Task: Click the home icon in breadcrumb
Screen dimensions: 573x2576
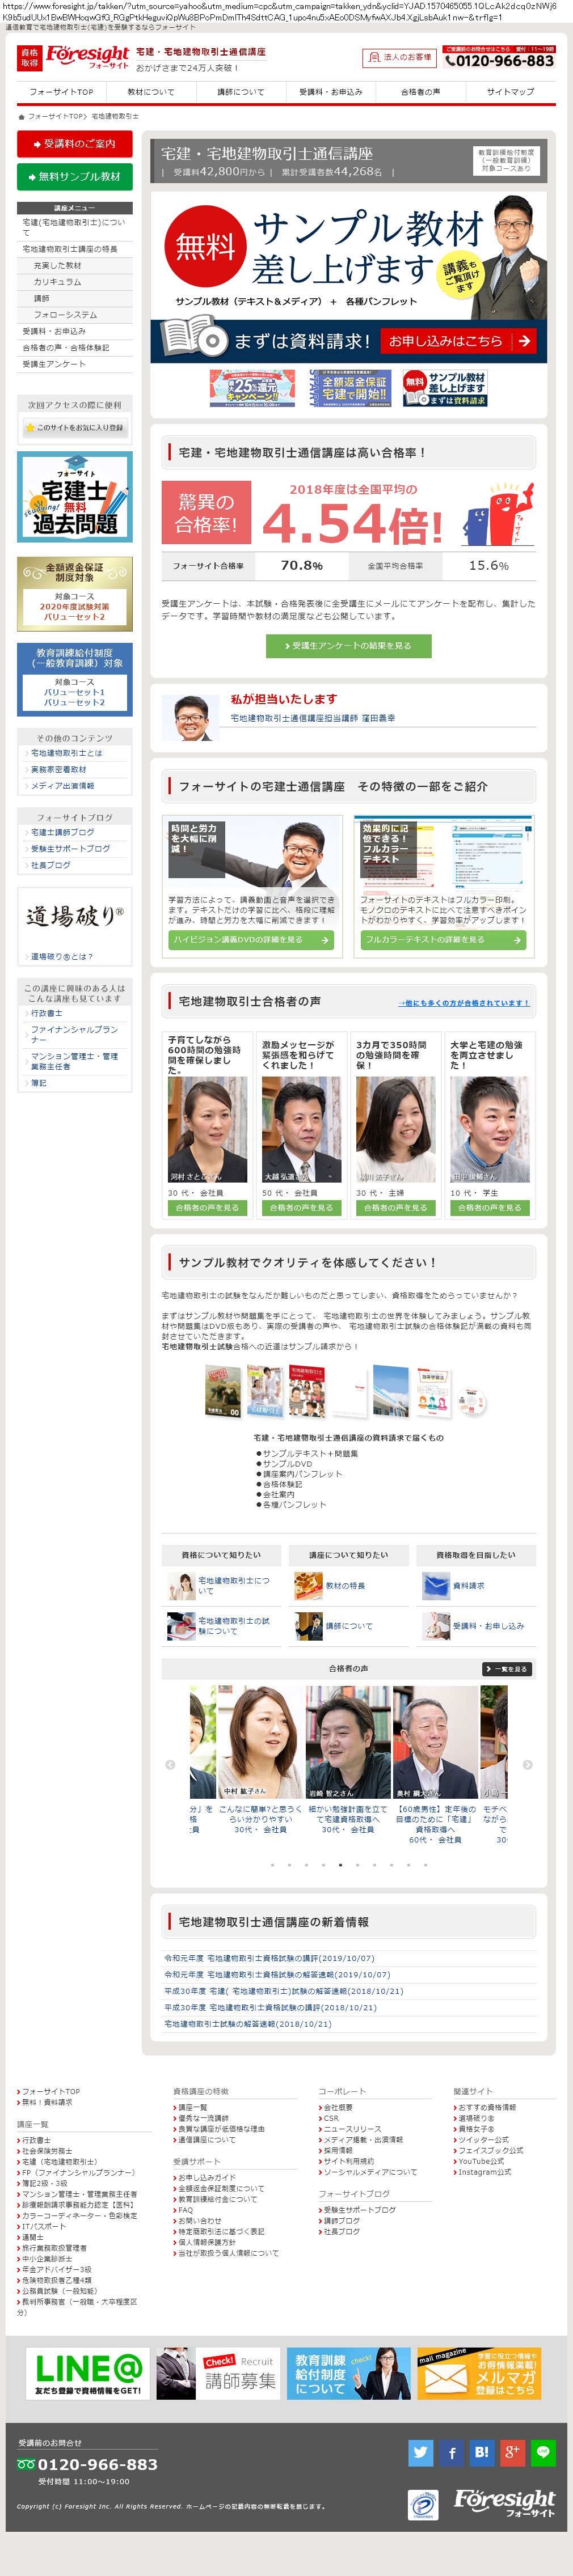Action: tap(21, 116)
